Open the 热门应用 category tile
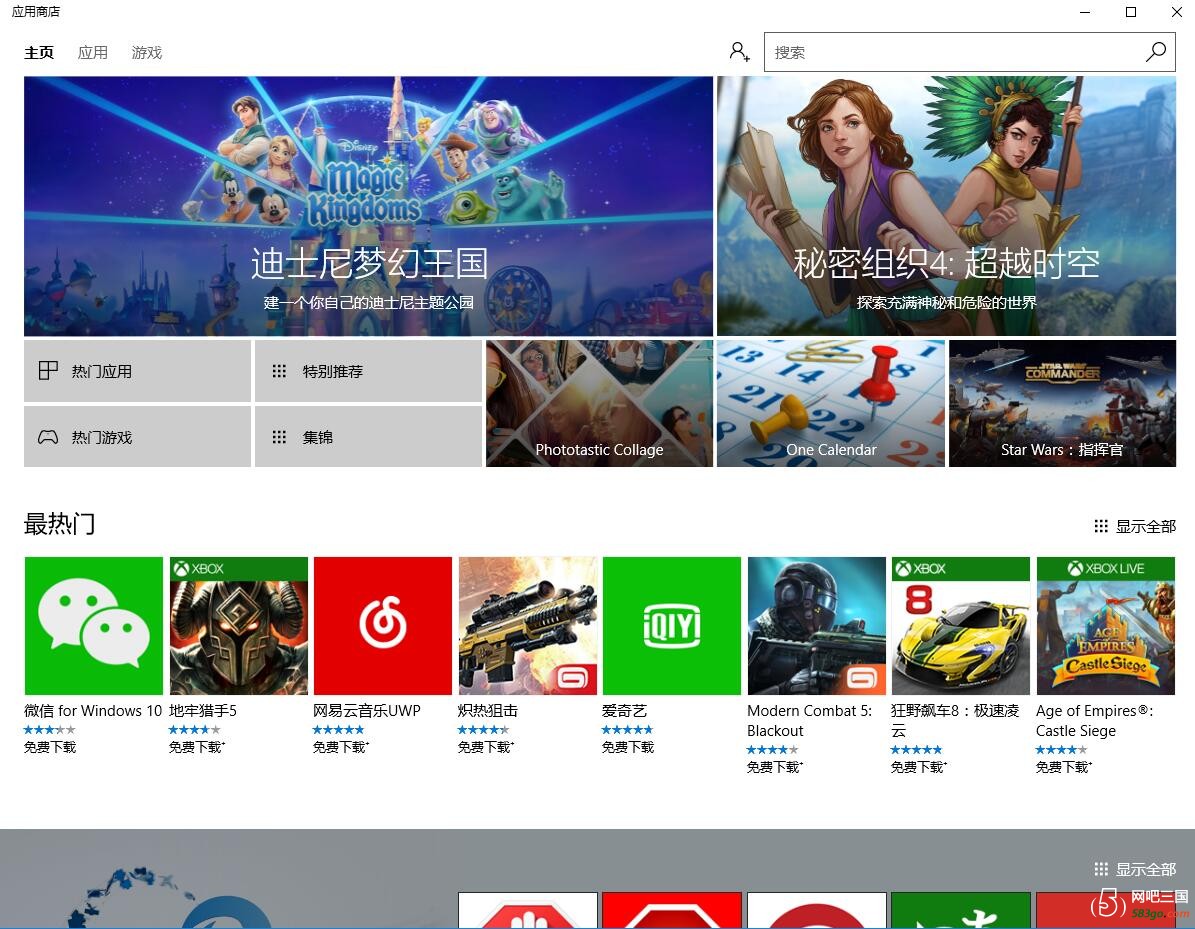Viewport: 1195px width, 929px height. pos(137,371)
